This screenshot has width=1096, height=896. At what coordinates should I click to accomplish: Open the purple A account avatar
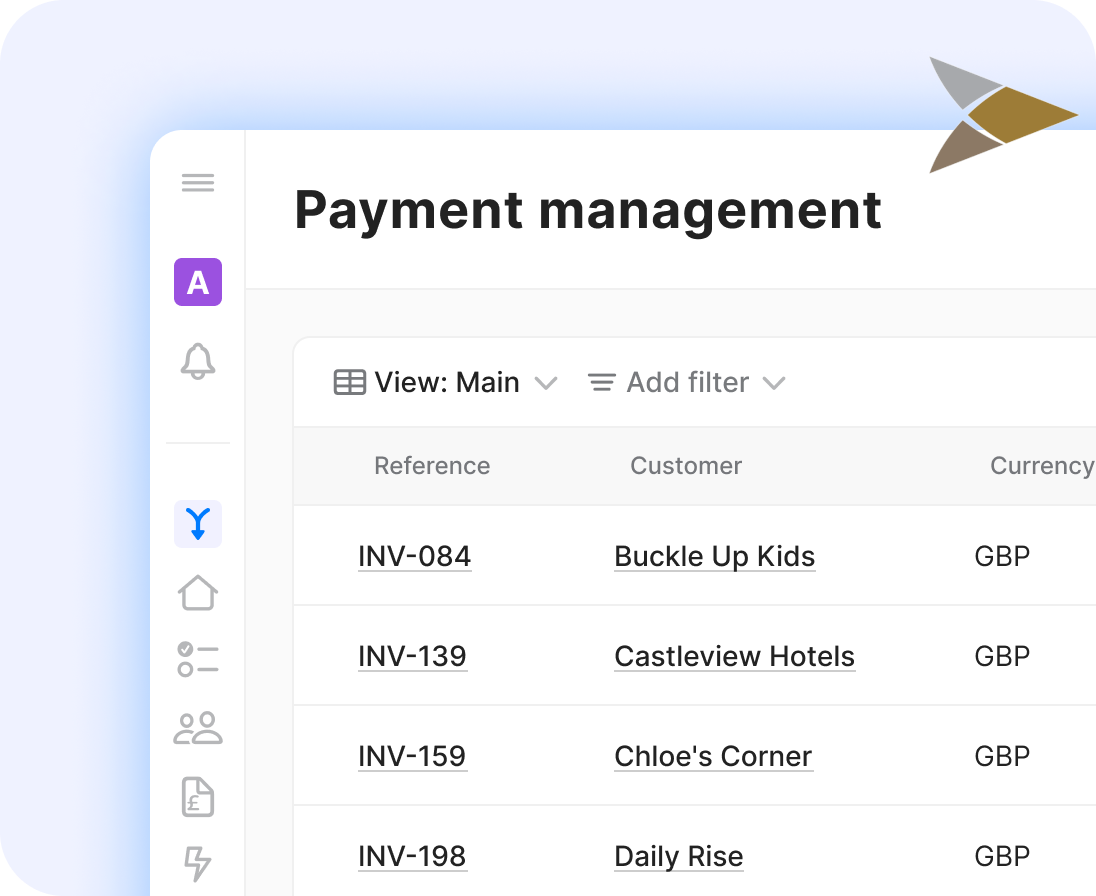point(198,282)
